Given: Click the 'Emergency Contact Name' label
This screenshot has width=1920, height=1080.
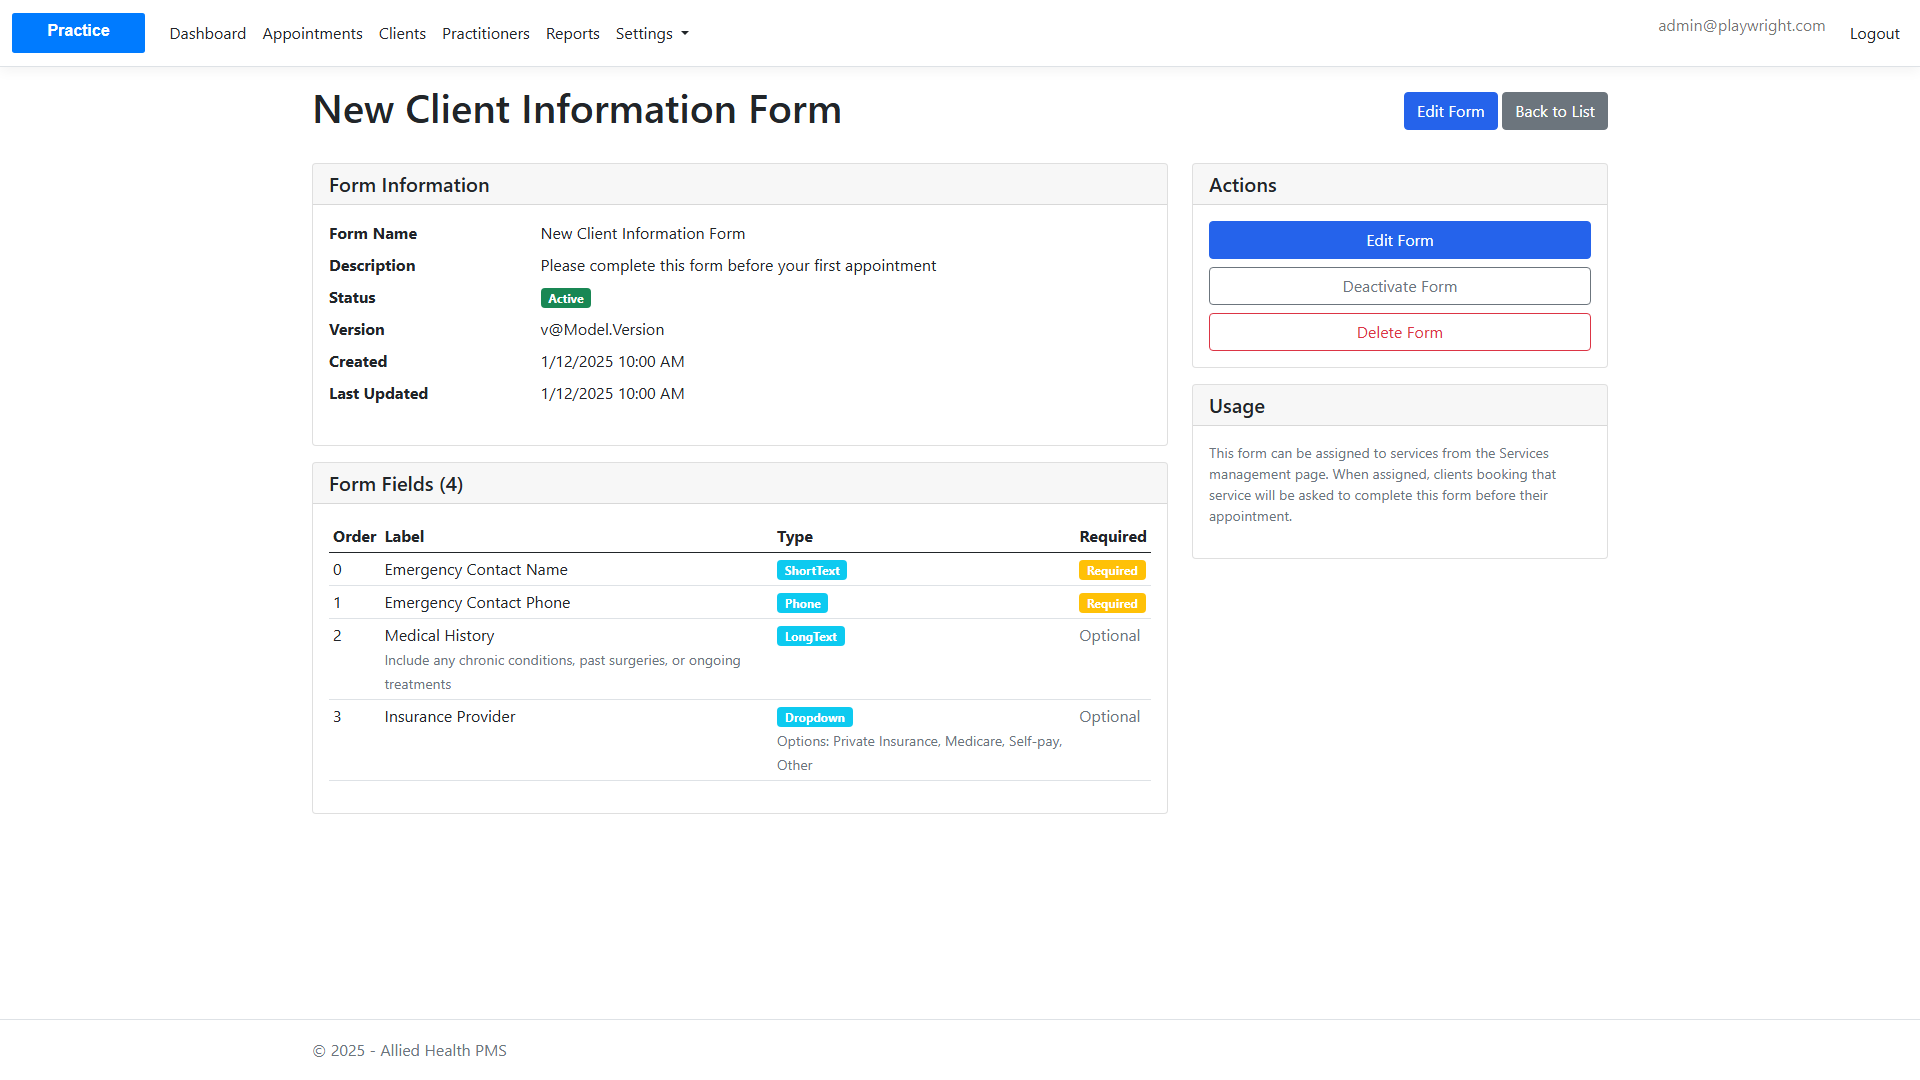Looking at the screenshot, I should (x=476, y=569).
